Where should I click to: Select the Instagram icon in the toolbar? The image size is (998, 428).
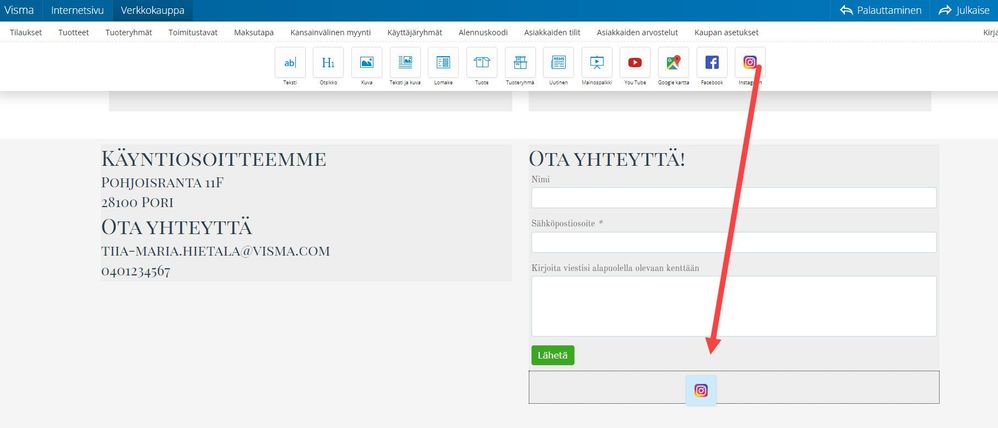(750, 62)
